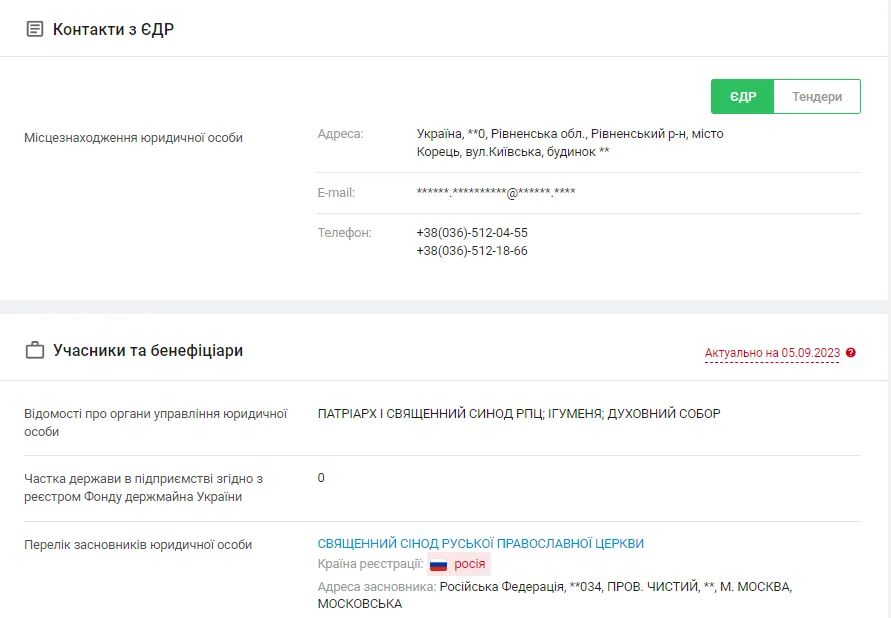Open the Тендери tab
891x618 pixels.
pos(817,97)
